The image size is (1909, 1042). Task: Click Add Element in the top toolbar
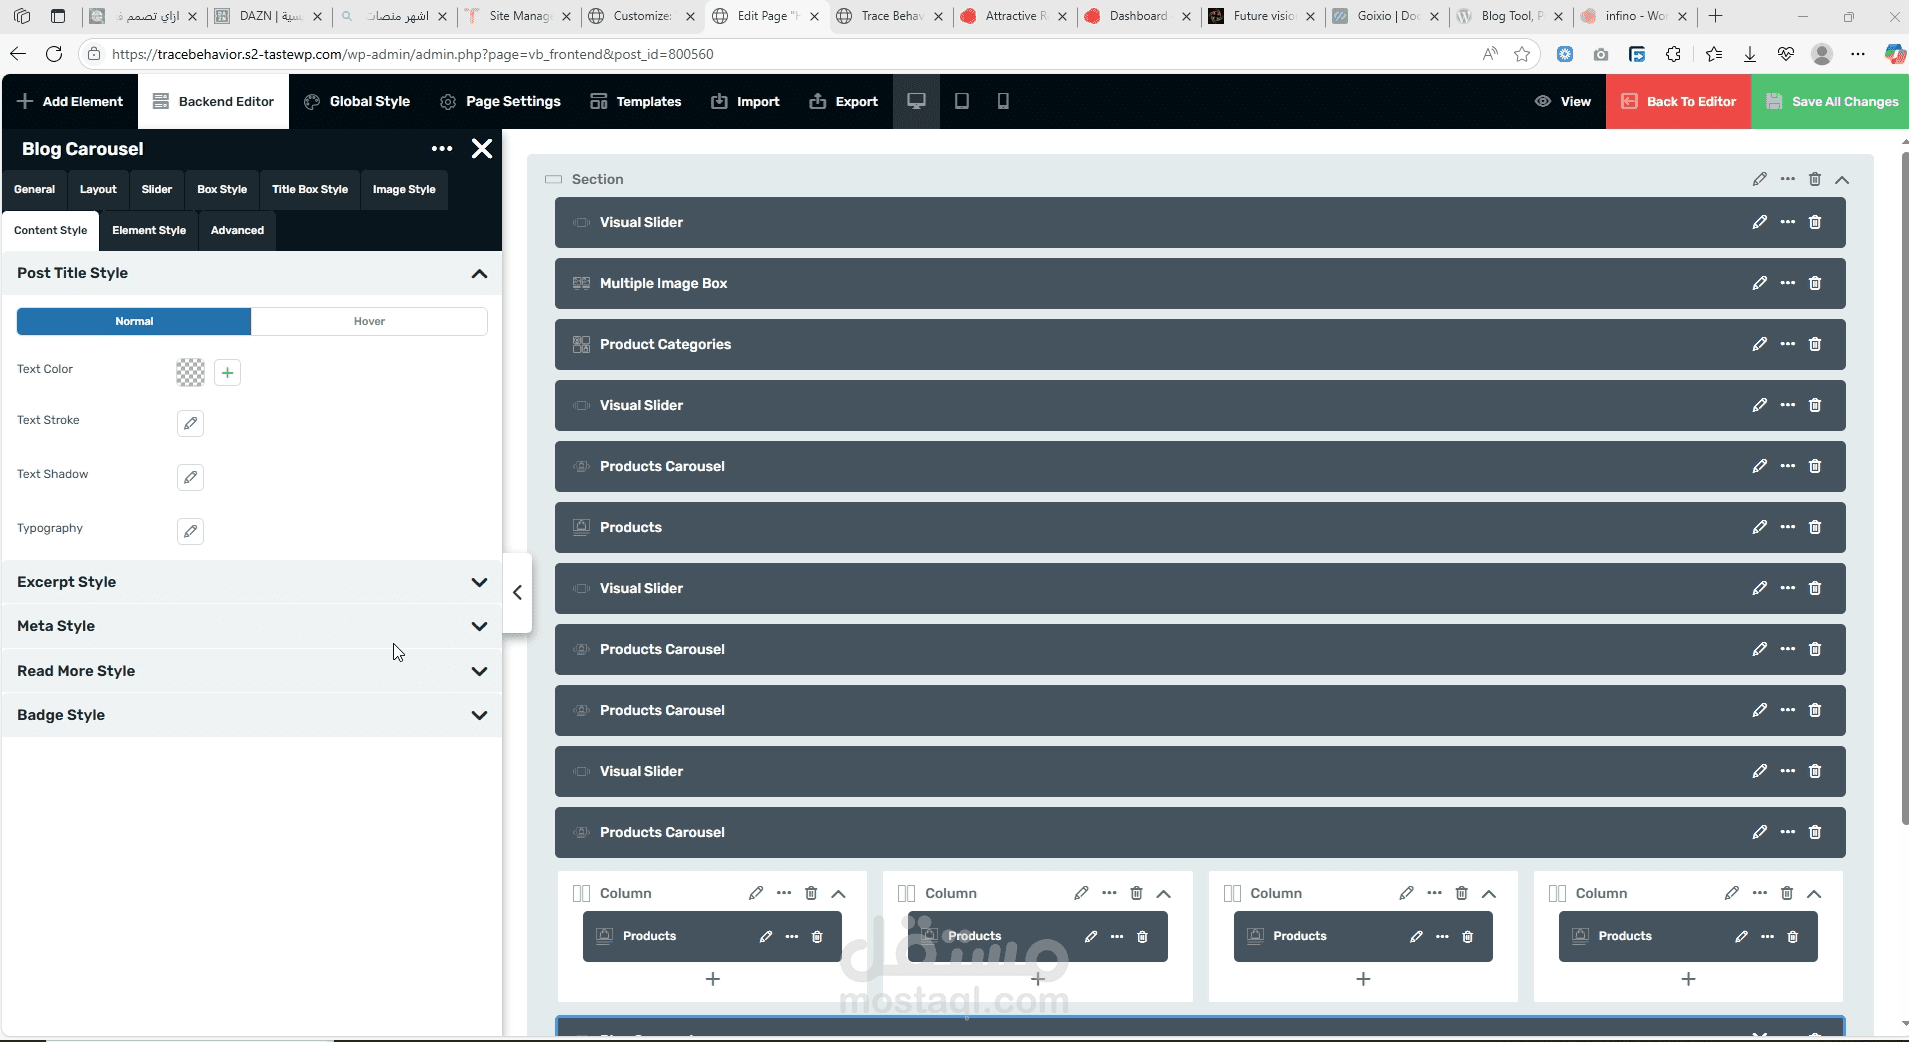tap(70, 101)
